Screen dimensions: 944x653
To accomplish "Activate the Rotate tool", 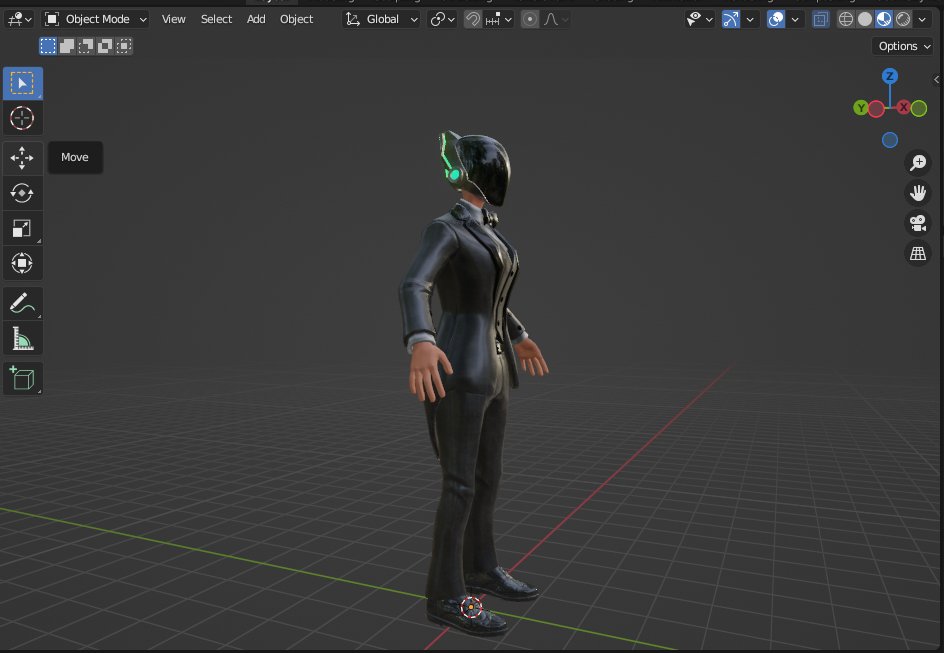I will pyautogui.click(x=22, y=193).
